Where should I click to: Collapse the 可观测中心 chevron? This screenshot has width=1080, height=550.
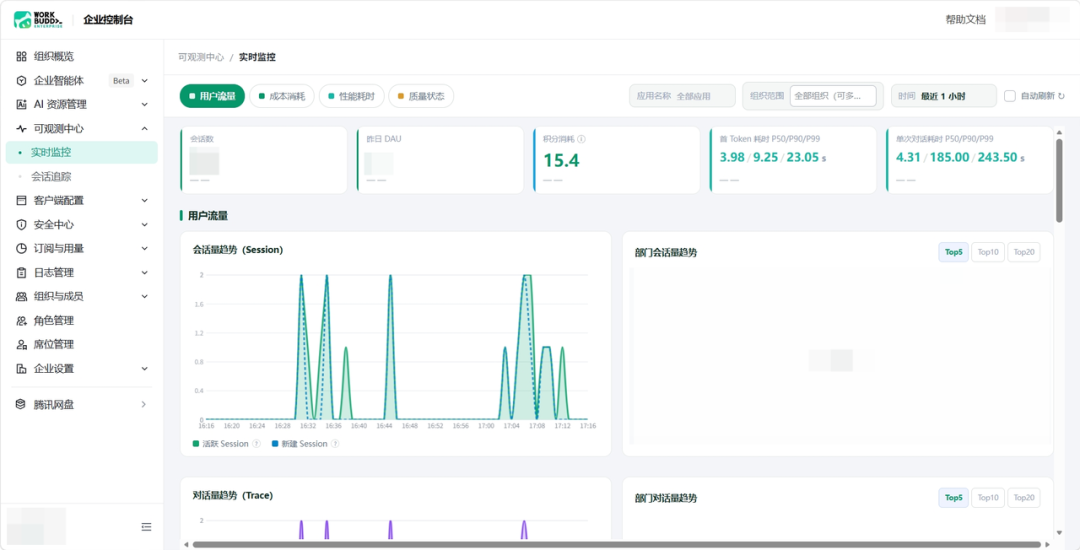coord(145,129)
